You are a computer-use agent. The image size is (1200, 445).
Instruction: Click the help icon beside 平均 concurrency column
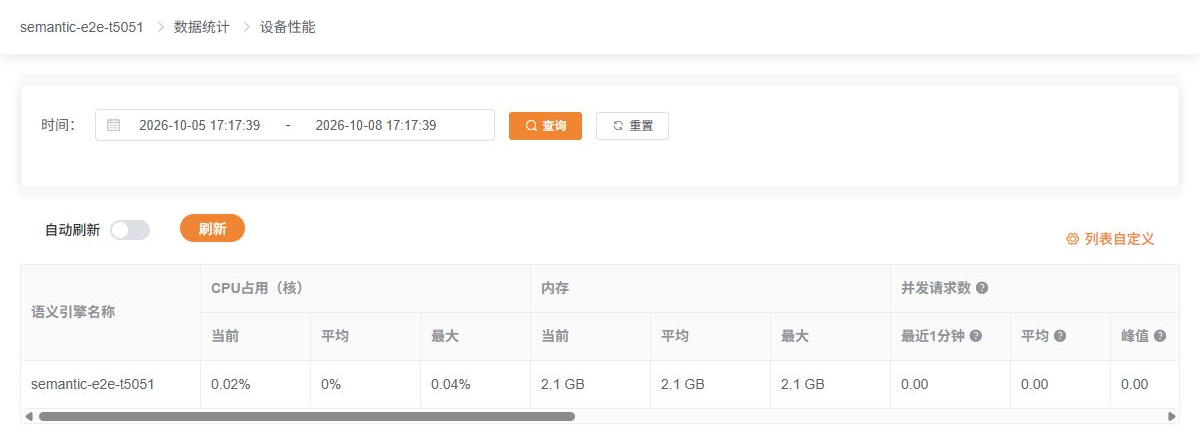(x=1060, y=336)
